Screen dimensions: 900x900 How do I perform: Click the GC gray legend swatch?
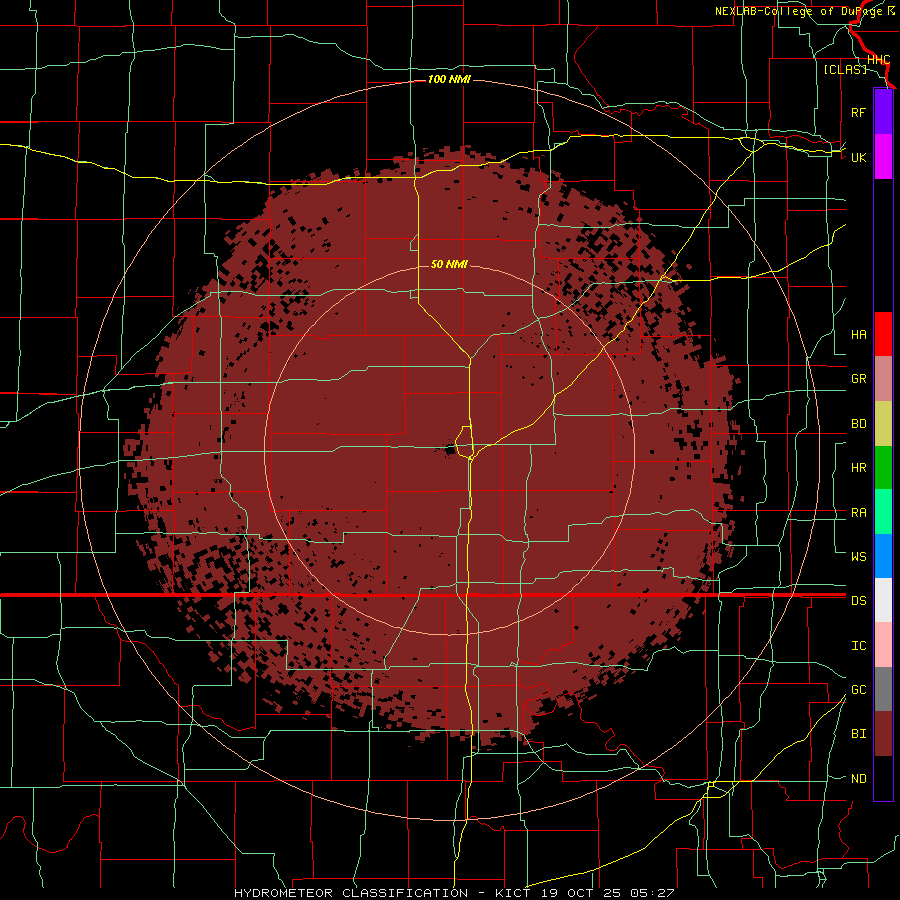pos(883,689)
